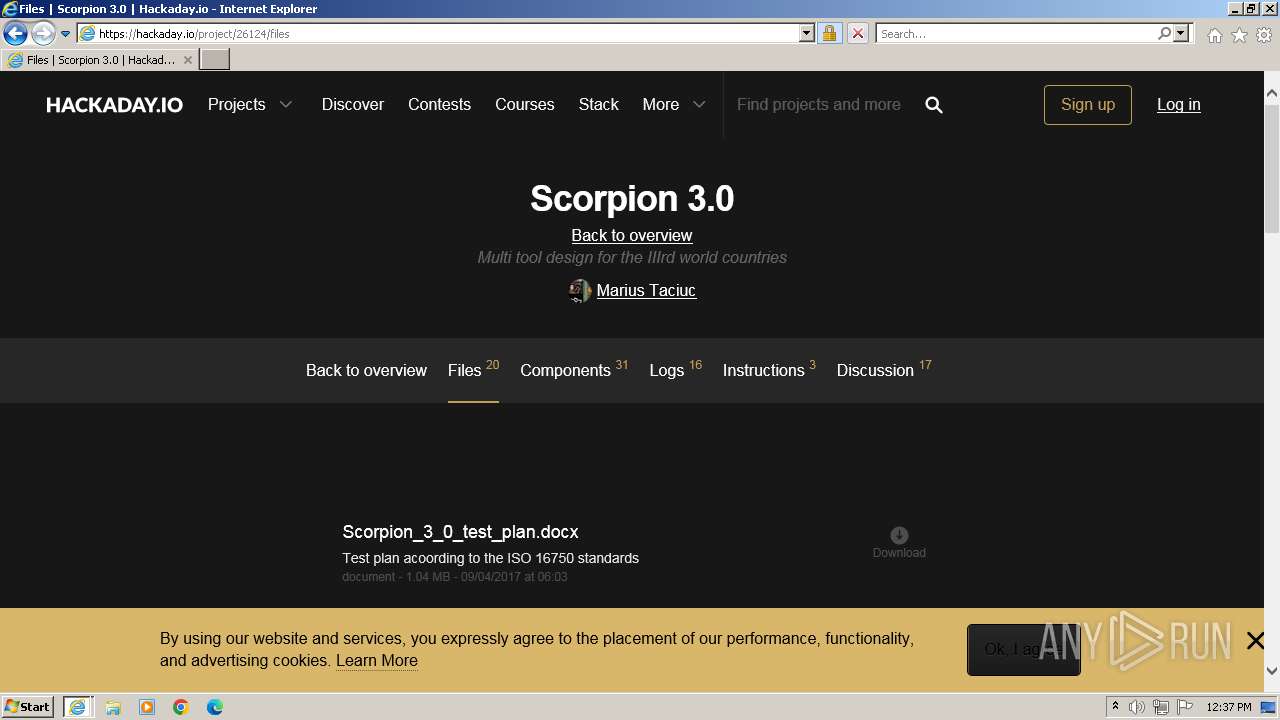Click the Show desktop button
Viewport: 1280px width, 720px height.
(1269, 707)
